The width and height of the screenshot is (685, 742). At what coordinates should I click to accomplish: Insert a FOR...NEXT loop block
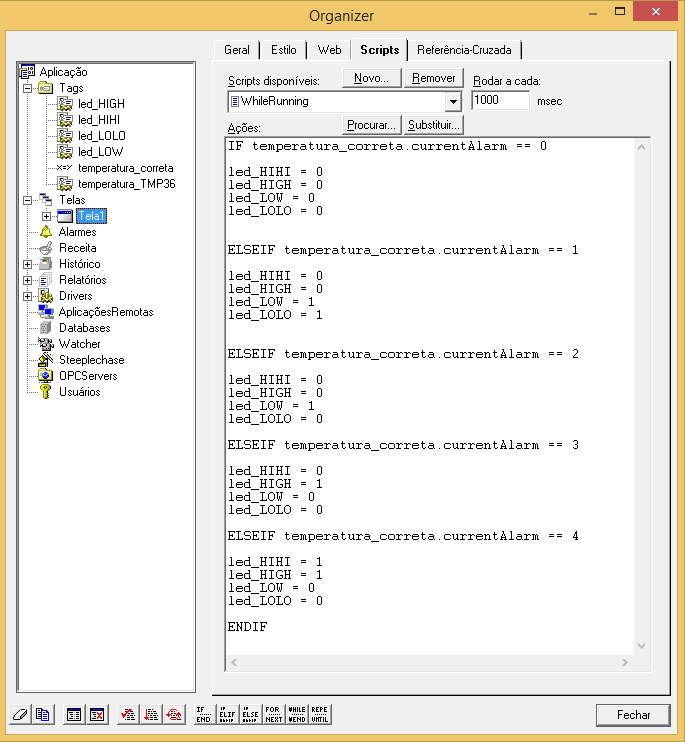tap(273, 714)
